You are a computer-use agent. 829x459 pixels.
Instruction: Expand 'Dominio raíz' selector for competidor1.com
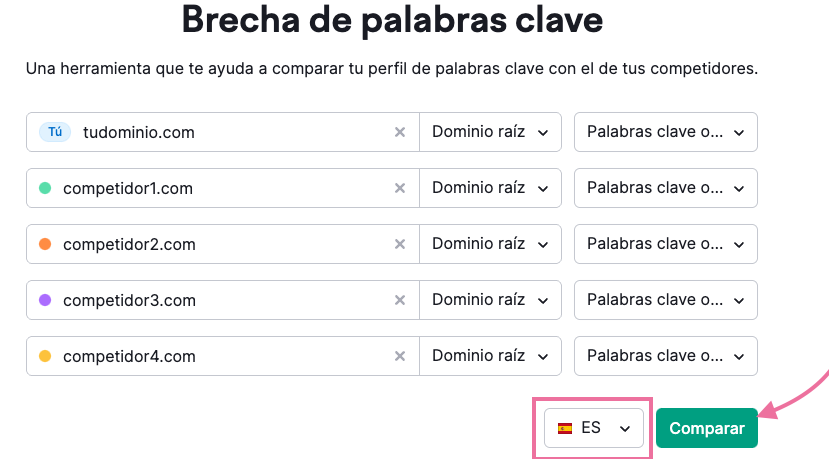(490, 188)
